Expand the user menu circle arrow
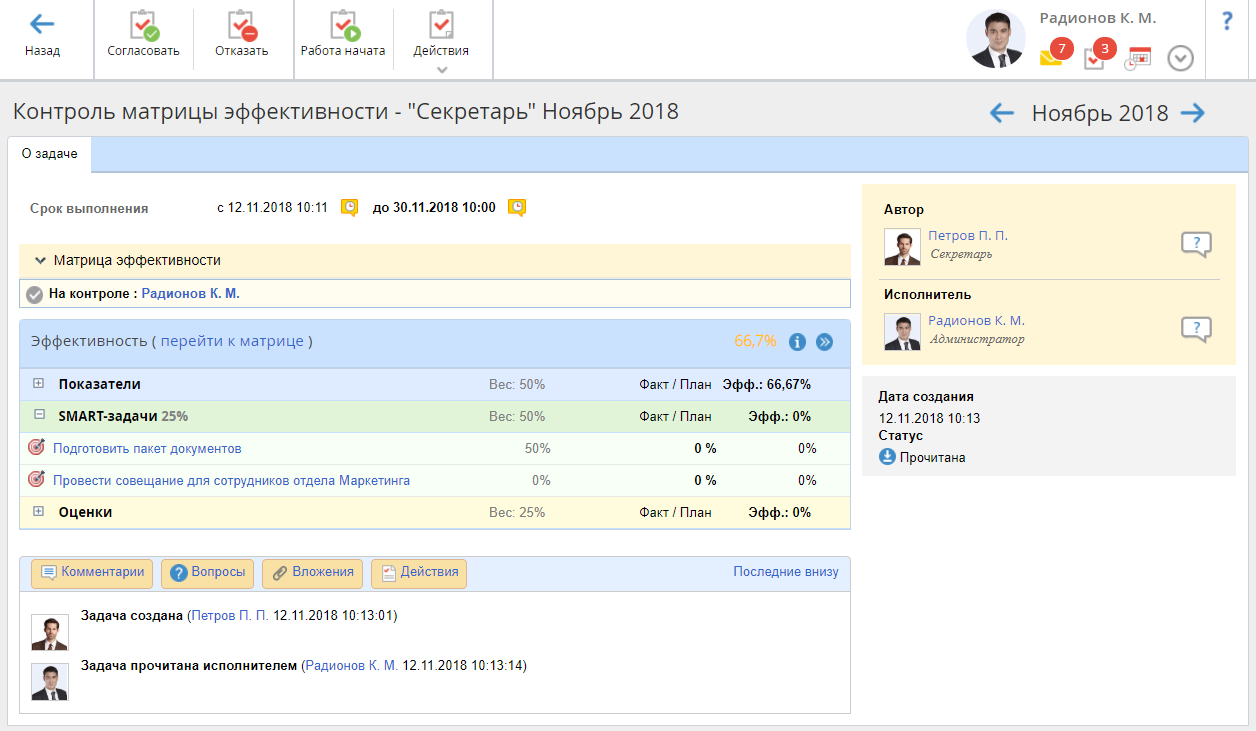The image size is (1256, 731). point(1181,58)
